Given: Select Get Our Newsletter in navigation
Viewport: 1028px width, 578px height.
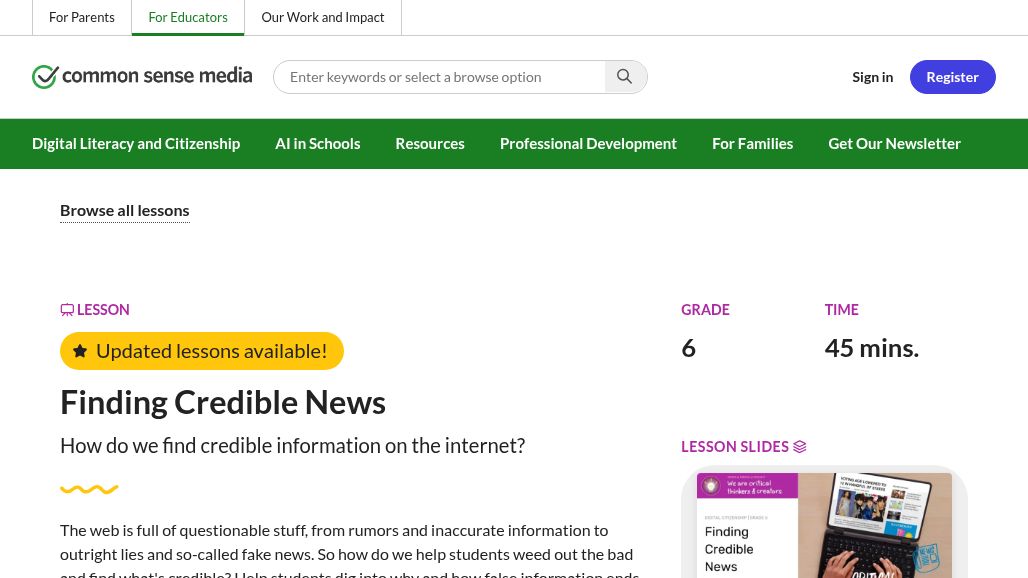Looking at the screenshot, I should [894, 144].
